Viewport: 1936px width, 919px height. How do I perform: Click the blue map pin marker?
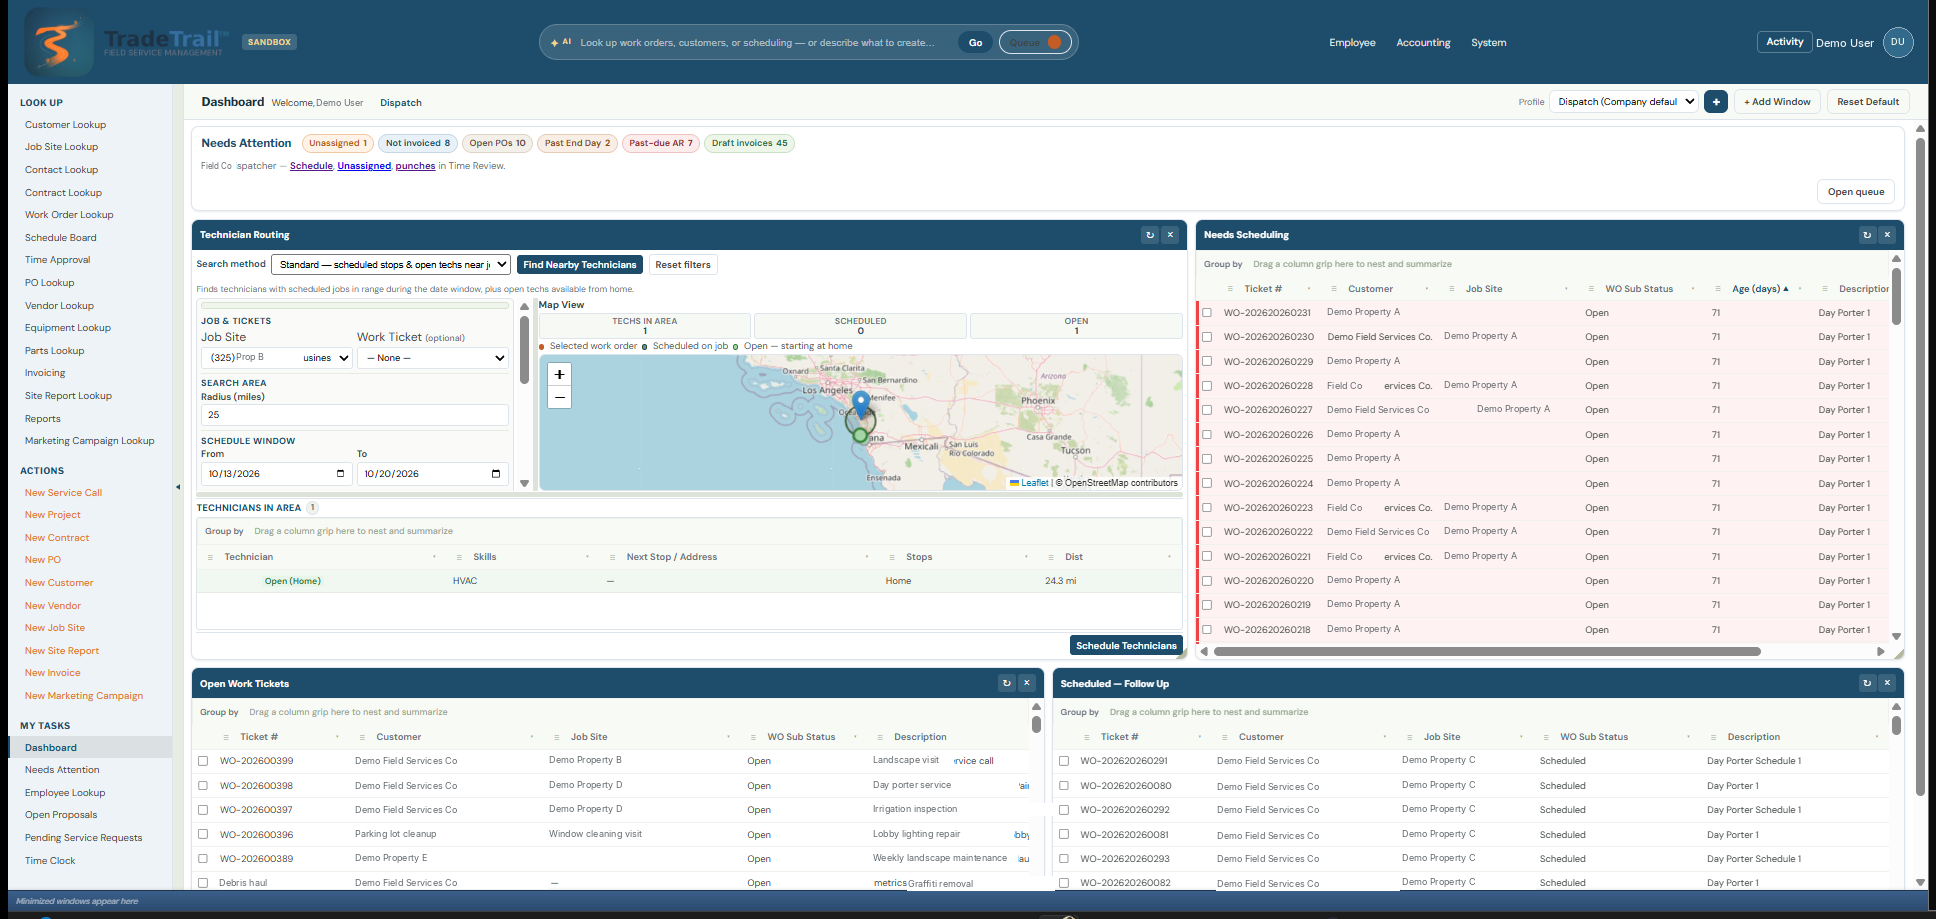(x=861, y=403)
